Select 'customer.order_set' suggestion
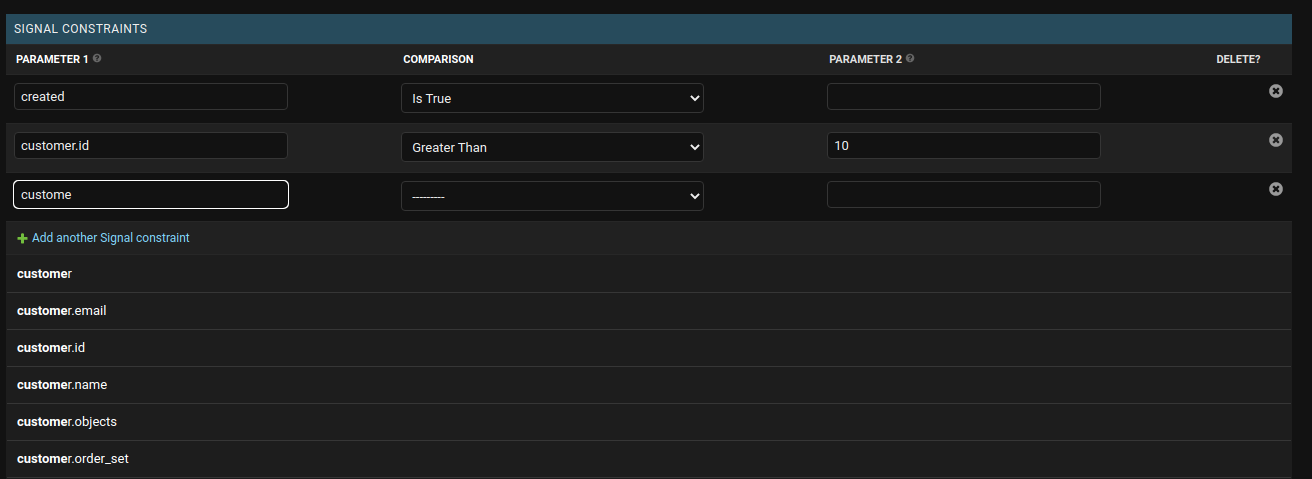The image size is (1312, 479). tap(73, 459)
